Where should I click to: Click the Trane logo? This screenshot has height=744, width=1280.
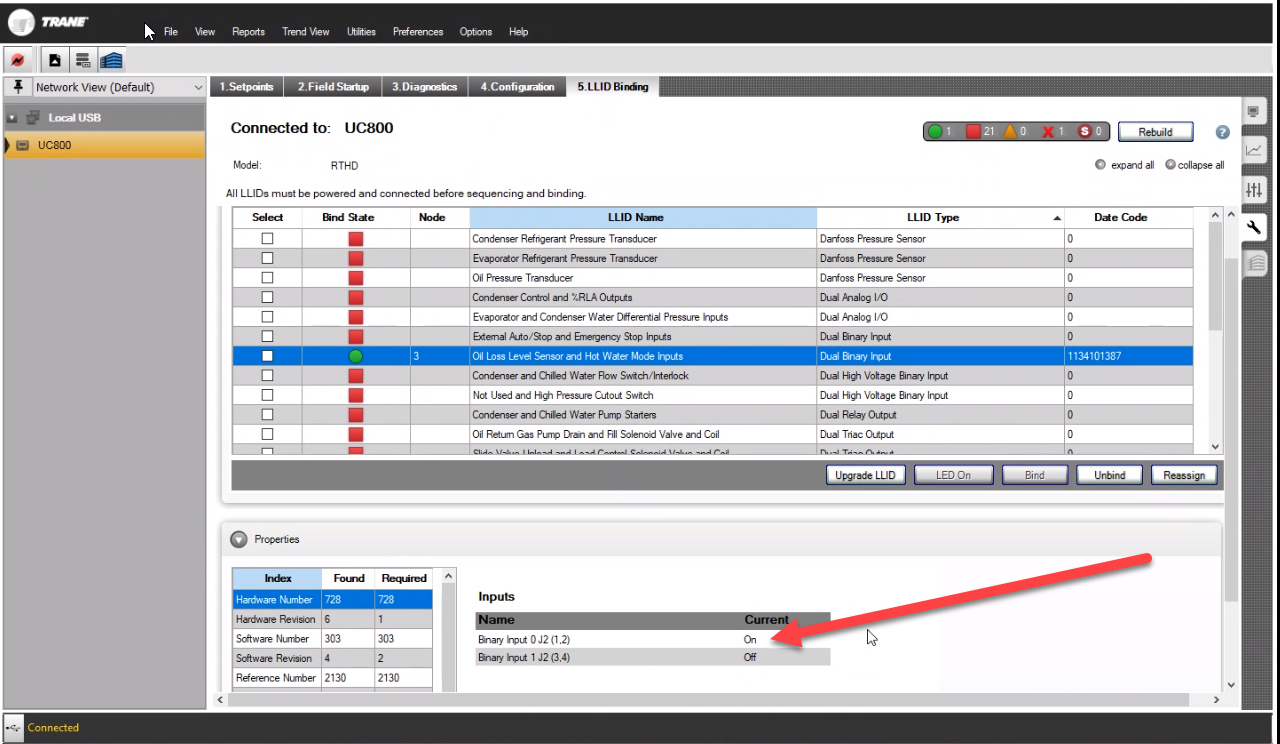(48, 21)
